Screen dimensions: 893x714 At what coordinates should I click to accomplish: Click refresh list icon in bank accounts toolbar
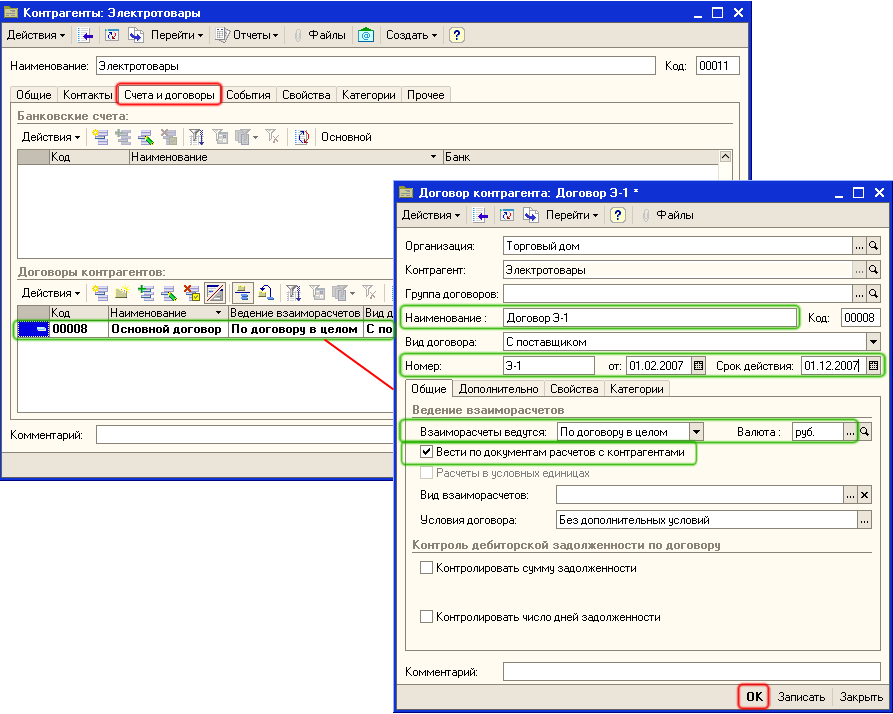[x=302, y=137]
